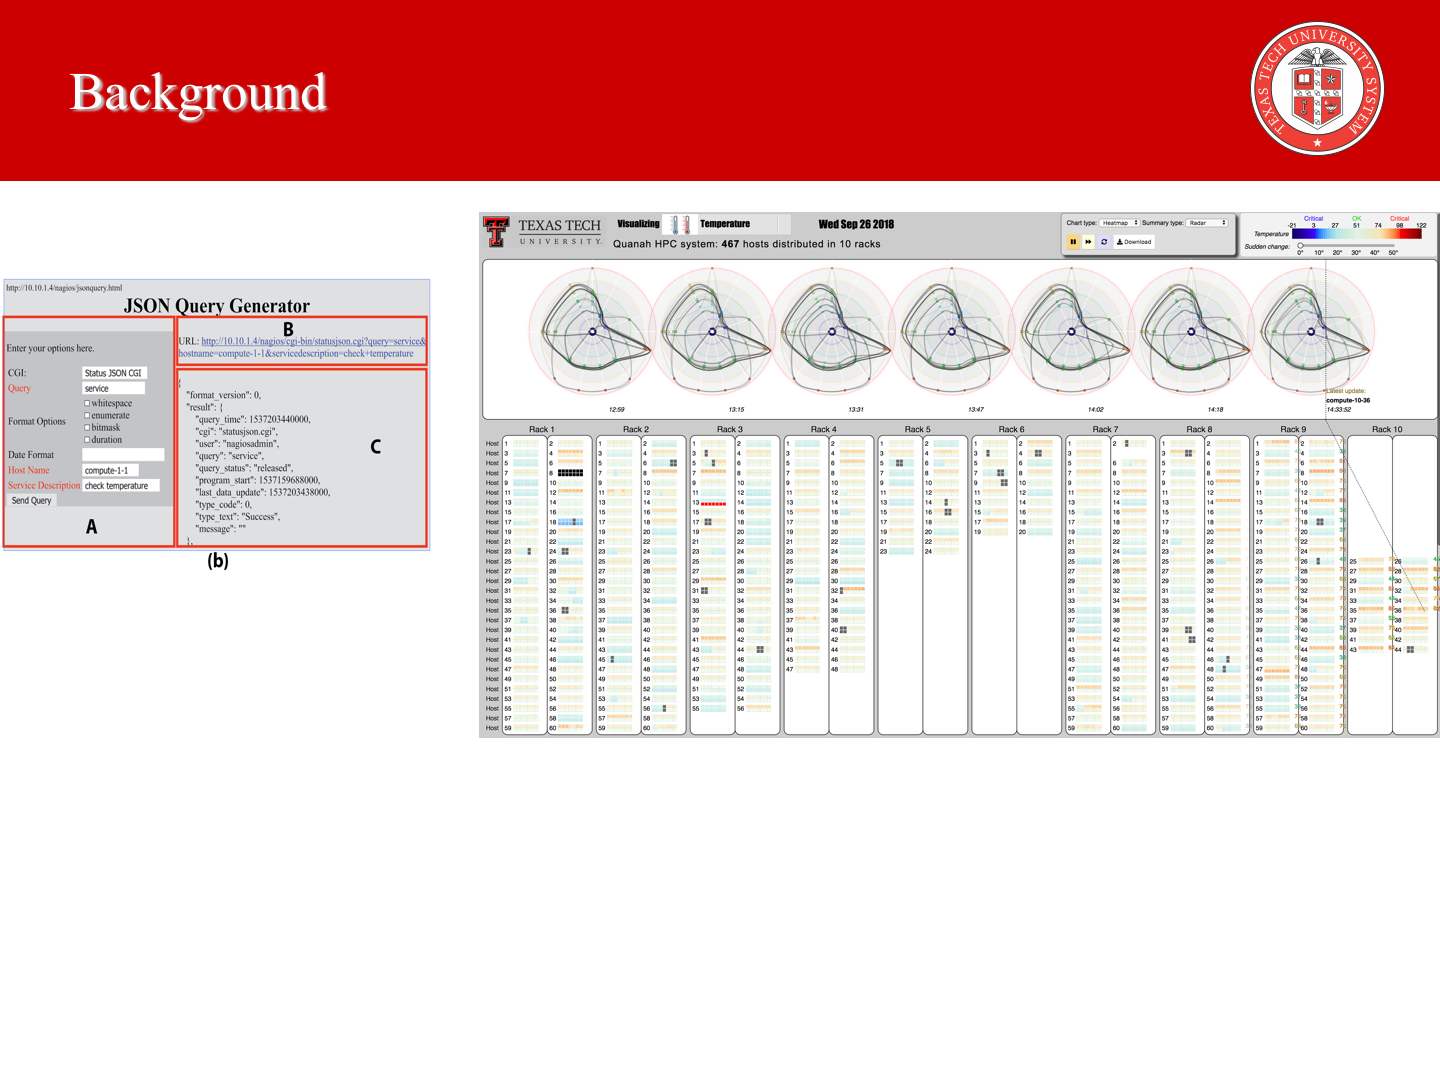The height and width of the screenshot is (1080, 1440).
Task: Click the Sudden change slider handle
Action: (x=1300, y=246)
